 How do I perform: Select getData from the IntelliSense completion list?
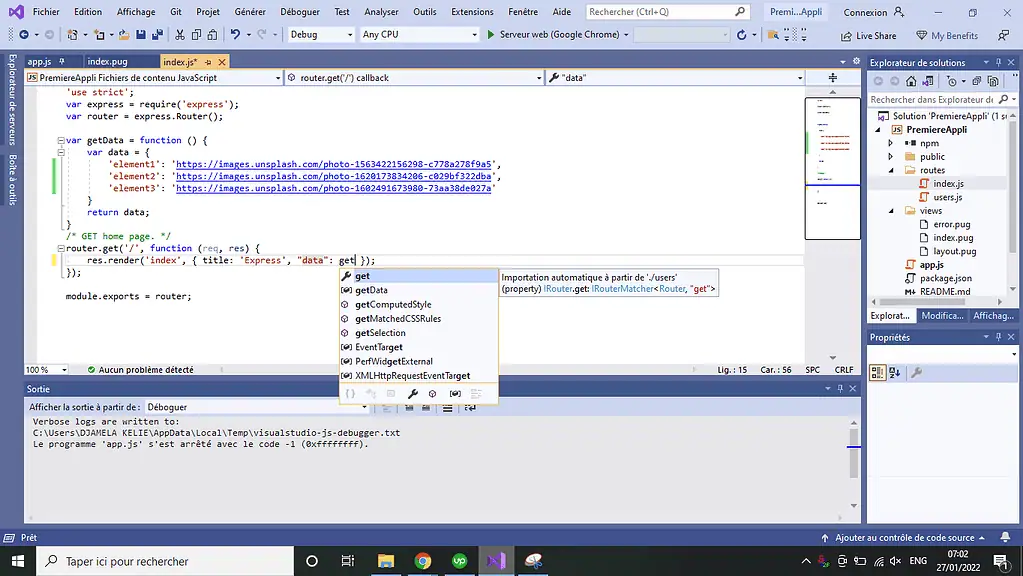[x=370, y=290]
